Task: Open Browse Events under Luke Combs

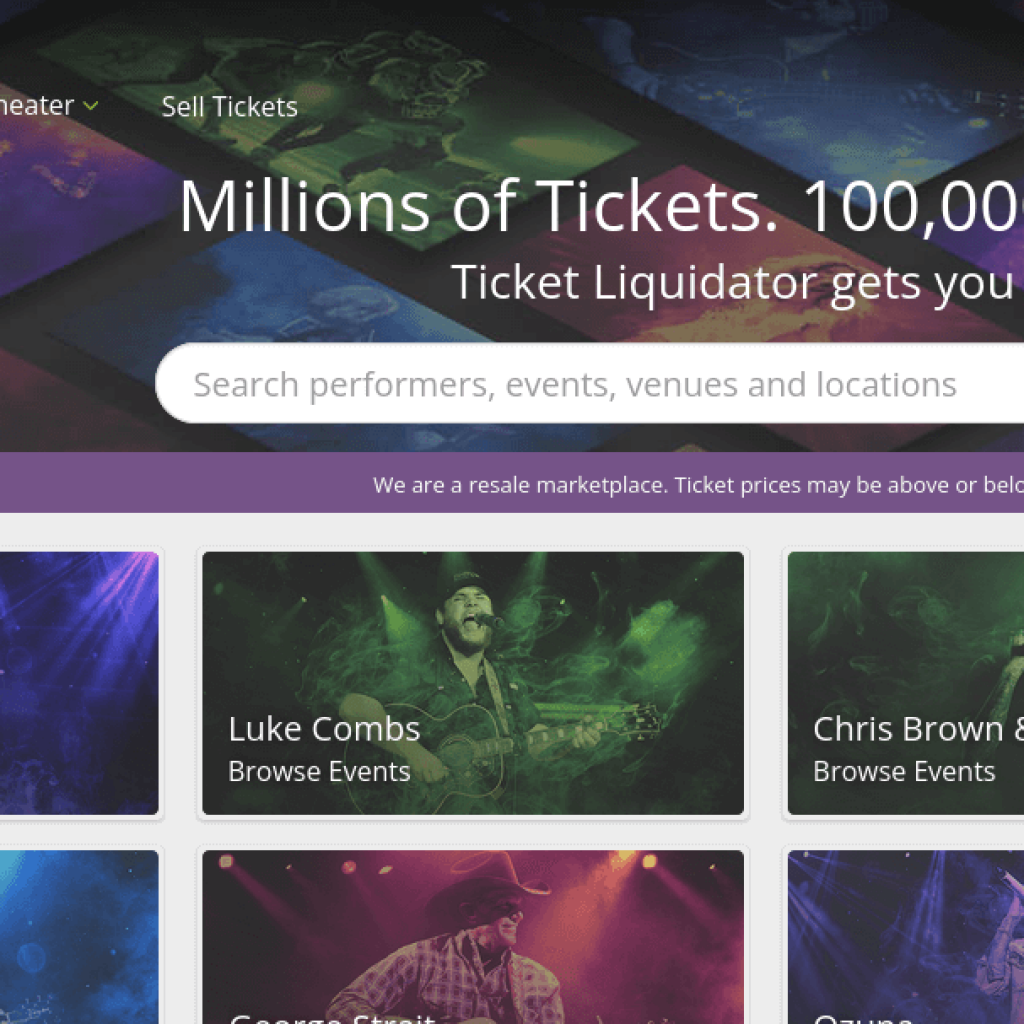Action: pyautogui.click(x=319, y=771)
